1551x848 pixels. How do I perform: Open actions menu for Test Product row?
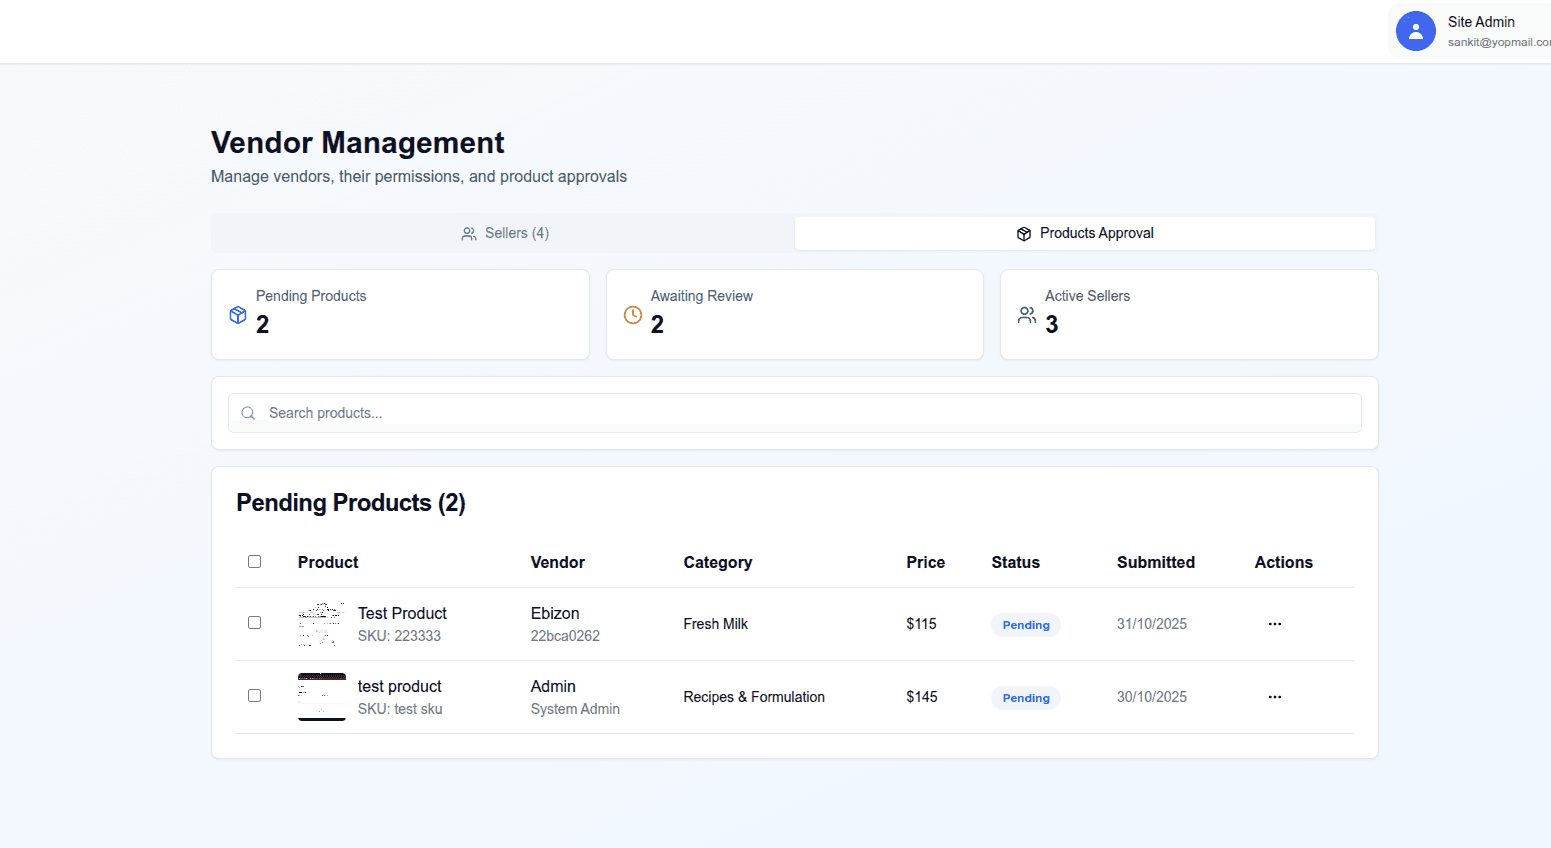pyautogui.click(x=1274, y=624)
